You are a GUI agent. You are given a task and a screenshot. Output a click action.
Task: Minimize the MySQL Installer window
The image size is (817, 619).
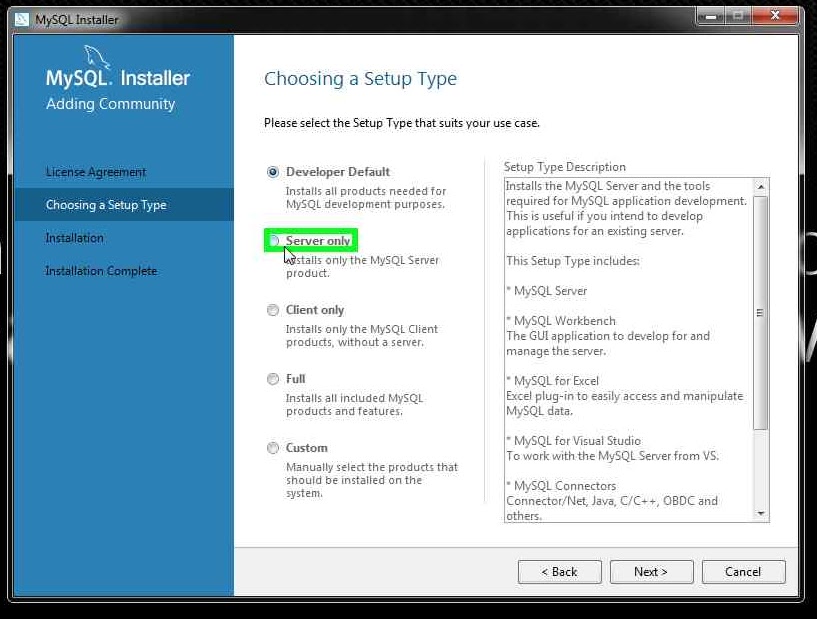712,16
